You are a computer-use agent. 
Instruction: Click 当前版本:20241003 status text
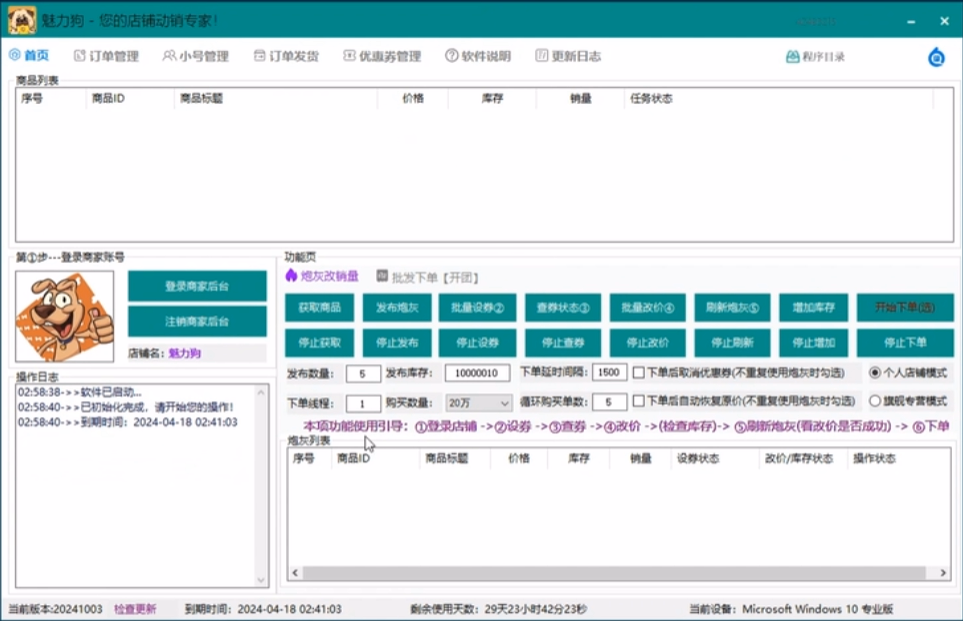(x=55, y=609)
